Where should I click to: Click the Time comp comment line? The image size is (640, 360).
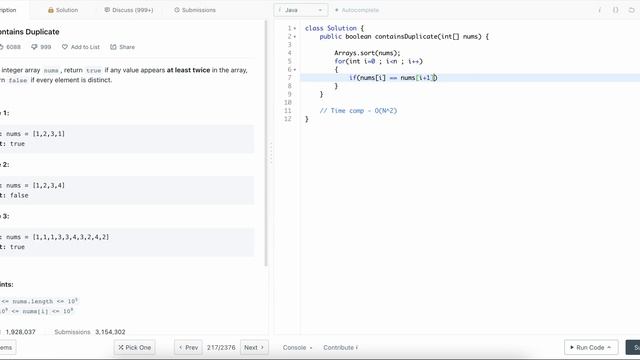point(358,111)
